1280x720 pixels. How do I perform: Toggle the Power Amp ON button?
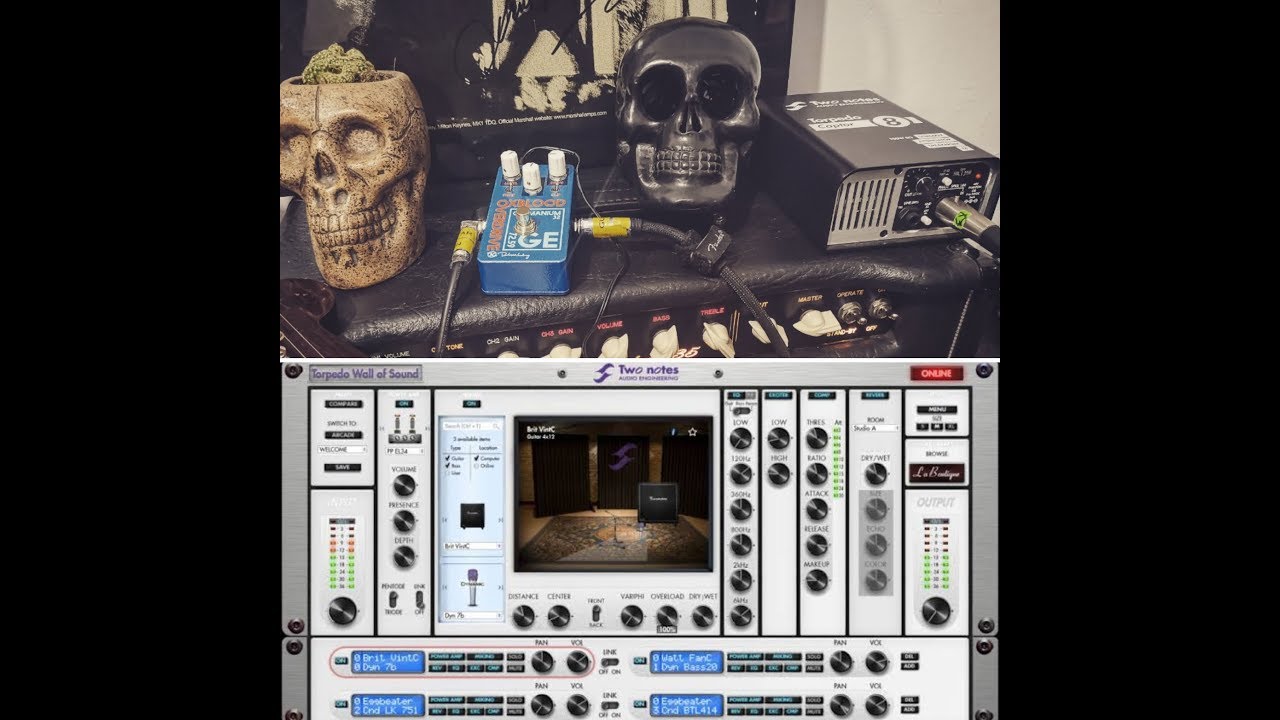(x=404, y=404)
